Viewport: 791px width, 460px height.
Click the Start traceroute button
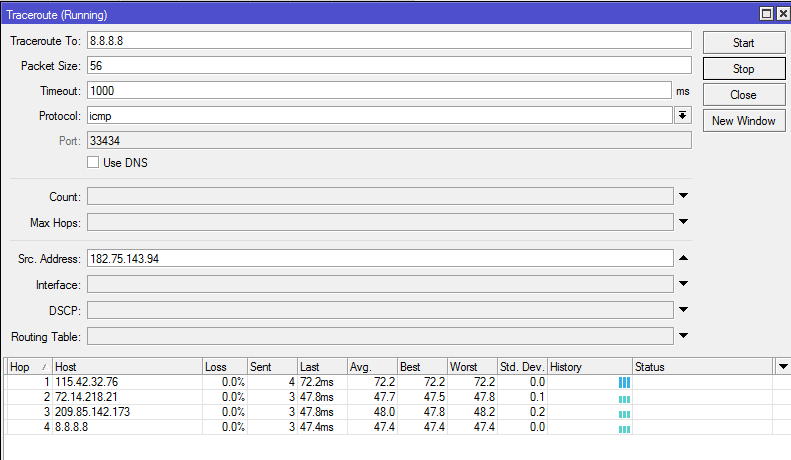[743, 43]
